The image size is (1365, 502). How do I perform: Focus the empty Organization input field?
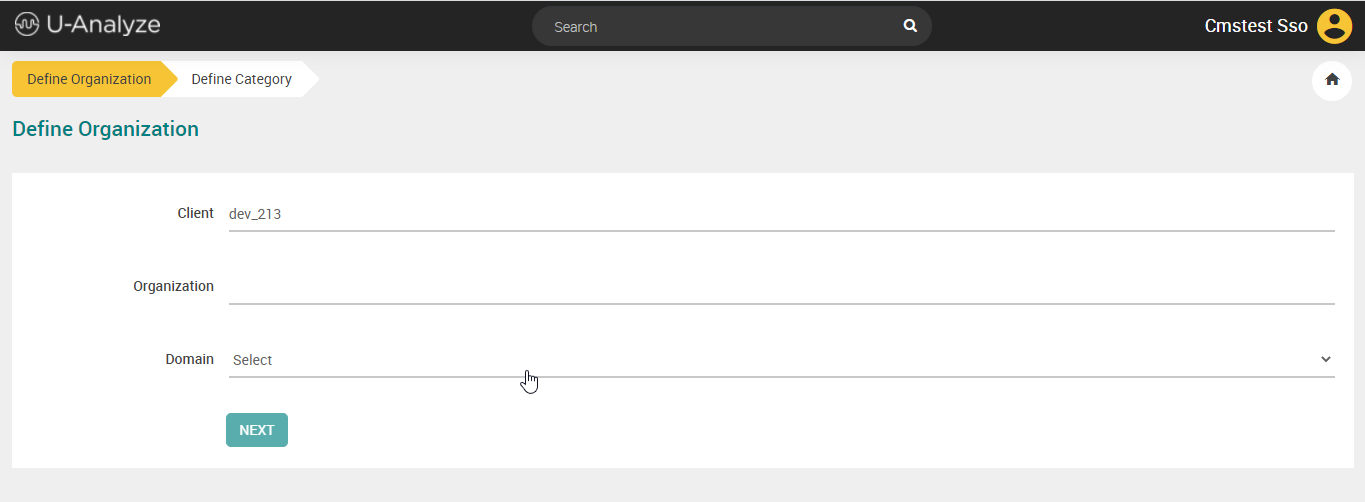tap(781, 287)
